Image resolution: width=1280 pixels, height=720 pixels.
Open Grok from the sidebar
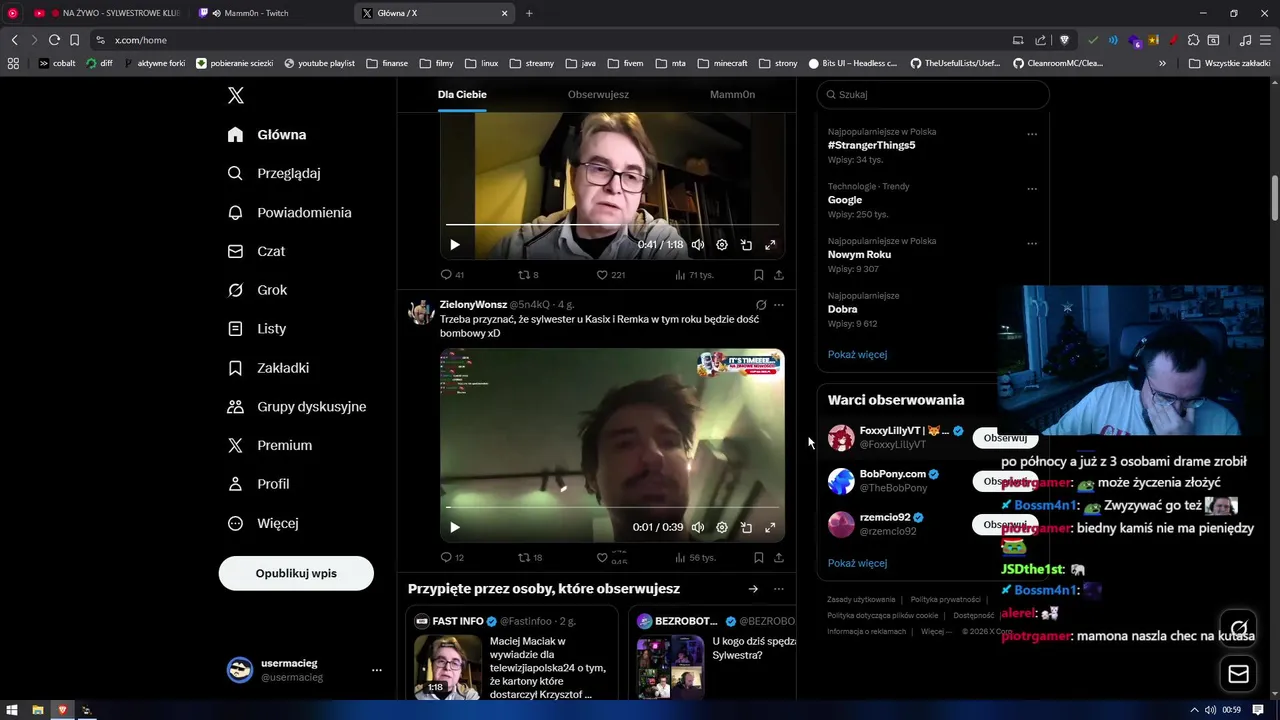pyautogui.click(x=257, y=290)
